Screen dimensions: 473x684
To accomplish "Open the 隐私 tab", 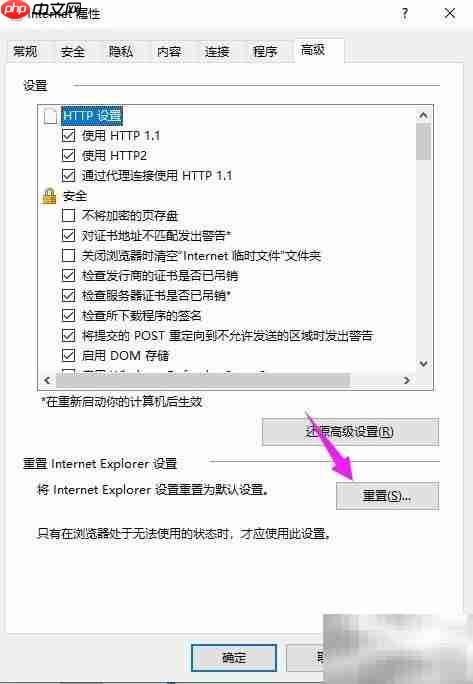I will point(120,51).
